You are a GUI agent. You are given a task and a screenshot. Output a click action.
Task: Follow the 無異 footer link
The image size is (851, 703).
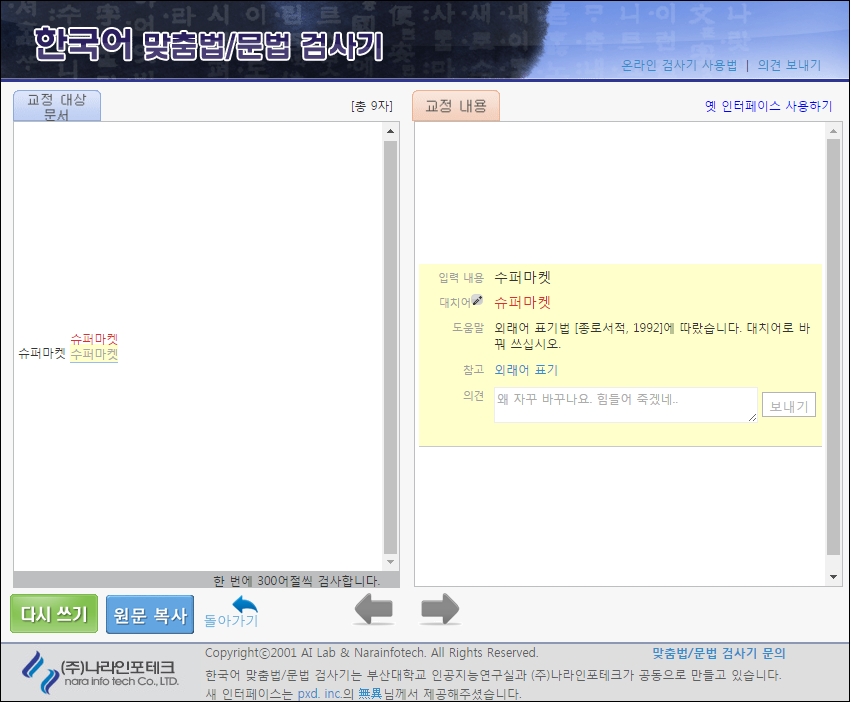click(370, 694)
